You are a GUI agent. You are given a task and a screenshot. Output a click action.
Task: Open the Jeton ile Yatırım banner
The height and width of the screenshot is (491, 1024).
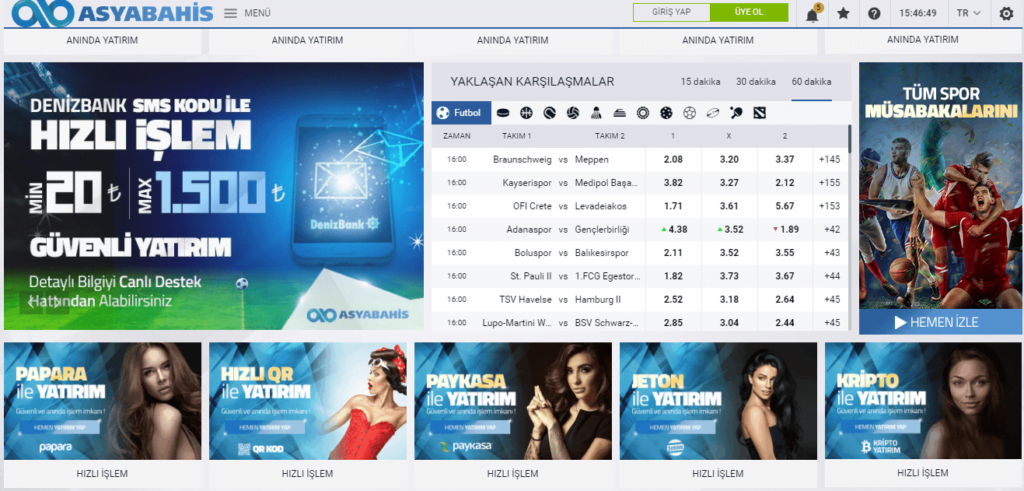point(718,401)
